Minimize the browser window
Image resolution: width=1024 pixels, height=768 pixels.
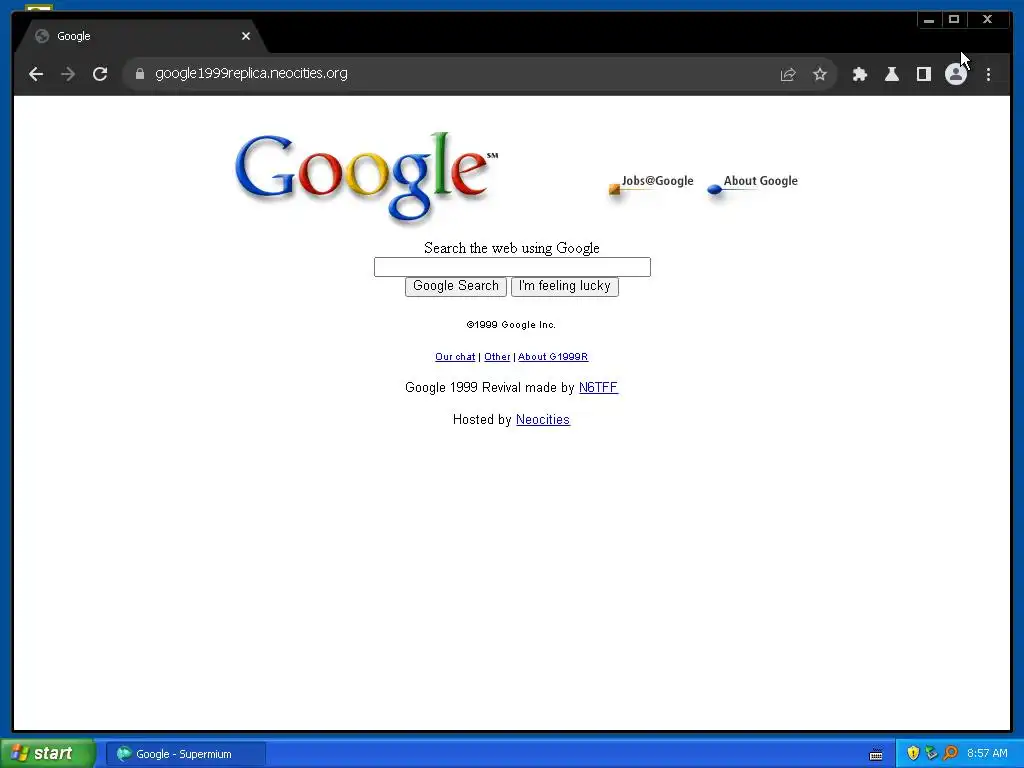(x=929, y=20)
